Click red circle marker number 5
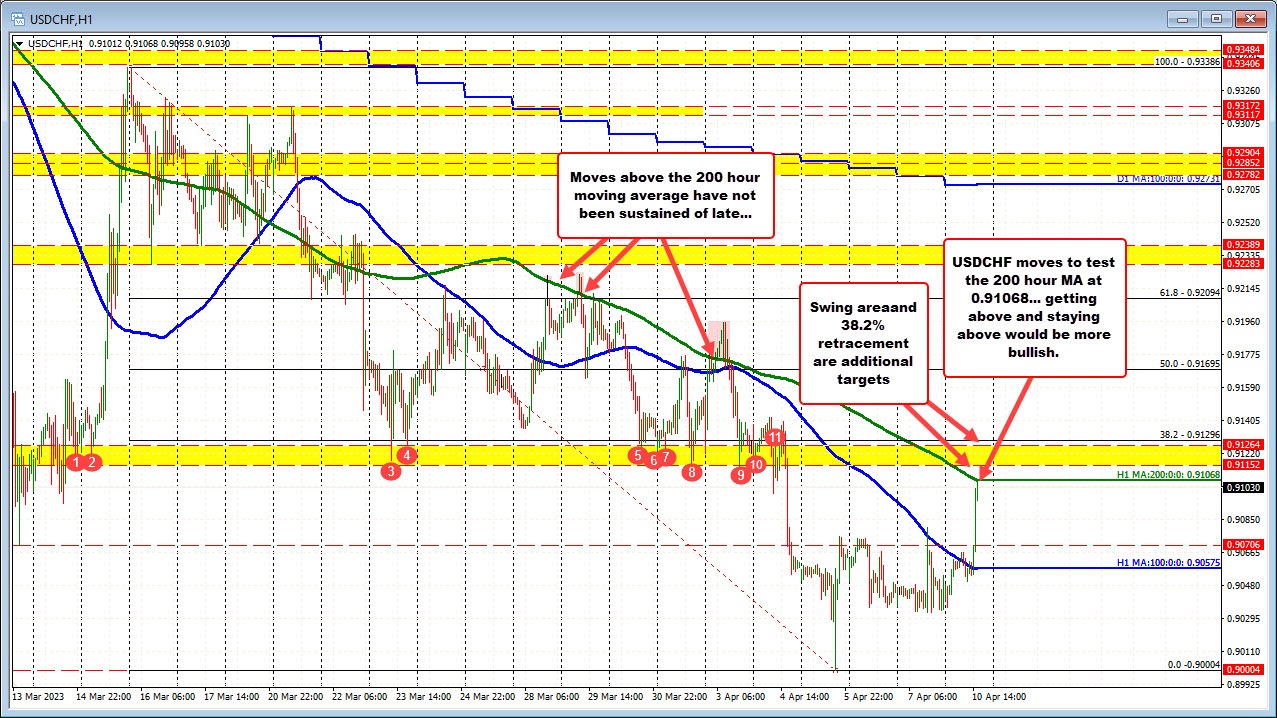The width and height of the screenshot is (1277, 718). pos(637,455)
